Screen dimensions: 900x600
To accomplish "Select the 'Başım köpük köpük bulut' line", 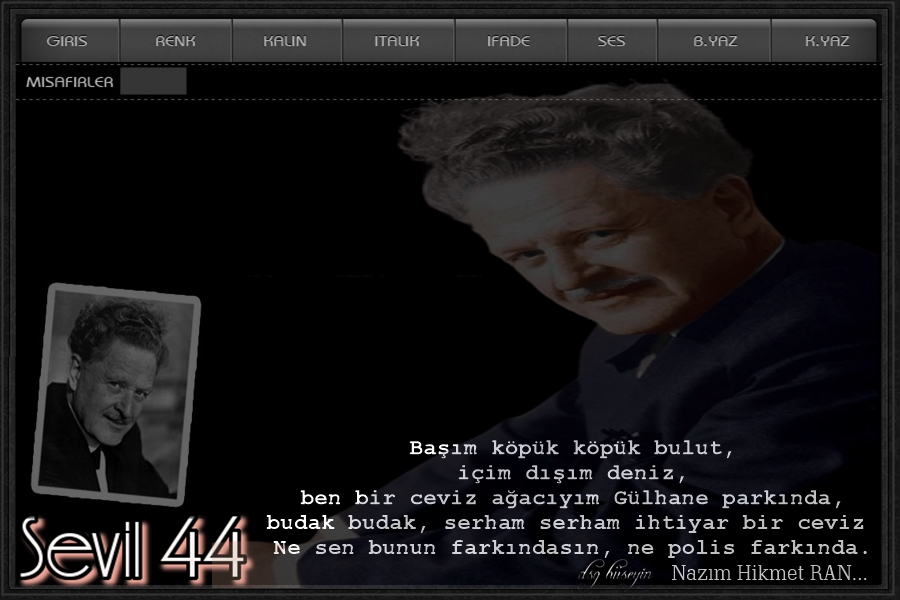I will 571,448.
